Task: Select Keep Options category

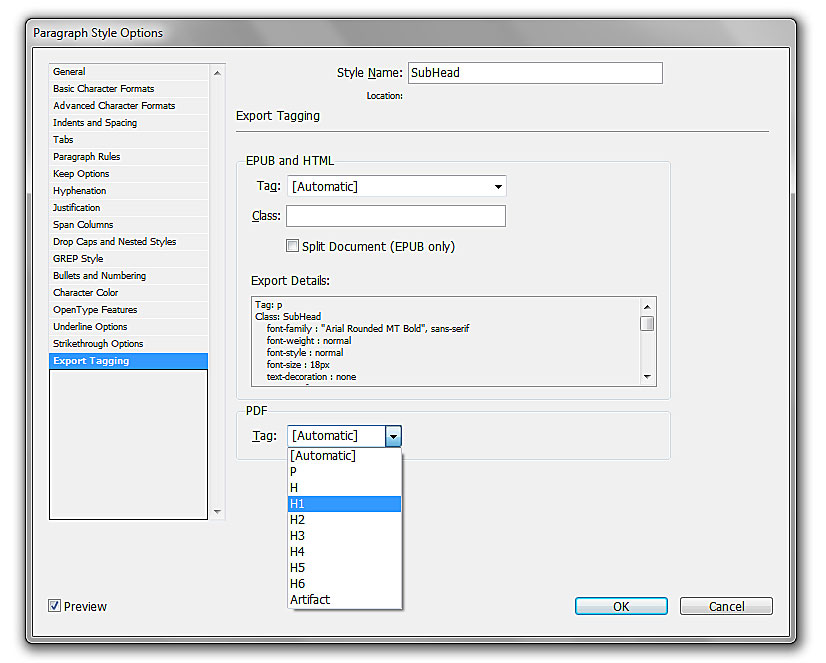Action: pyautogui.click(x=129, y=174)
